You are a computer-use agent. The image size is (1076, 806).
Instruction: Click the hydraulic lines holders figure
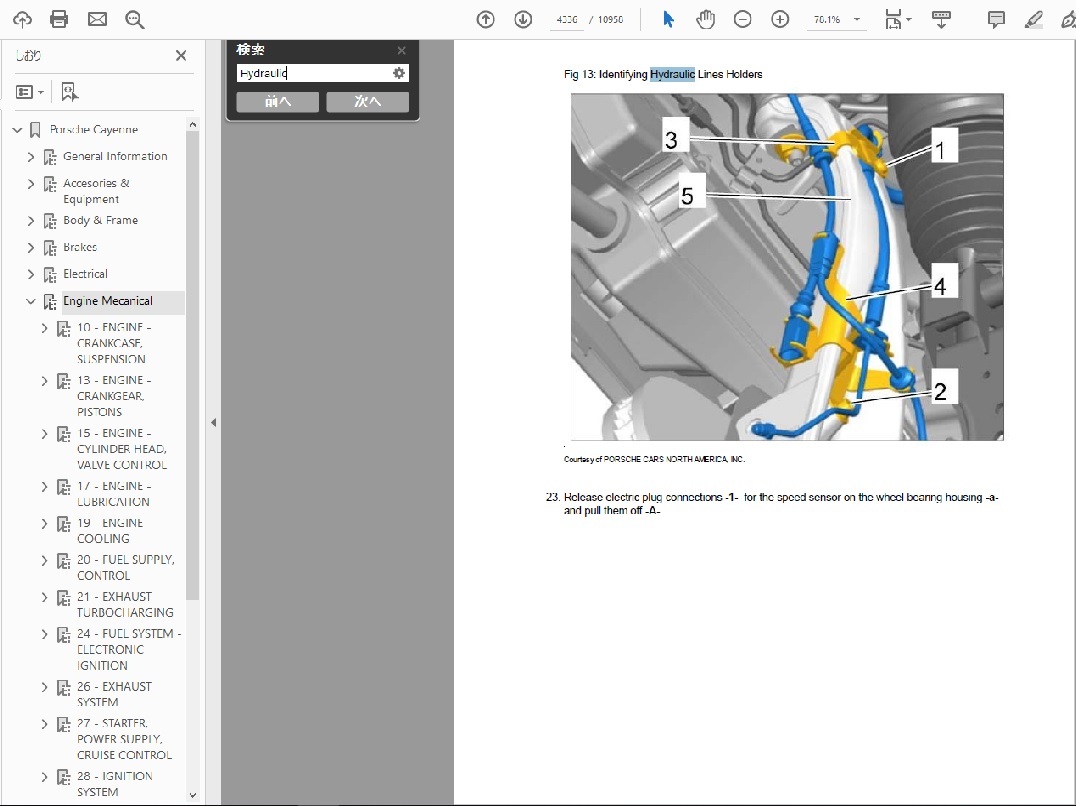click(x=787, y=267)
